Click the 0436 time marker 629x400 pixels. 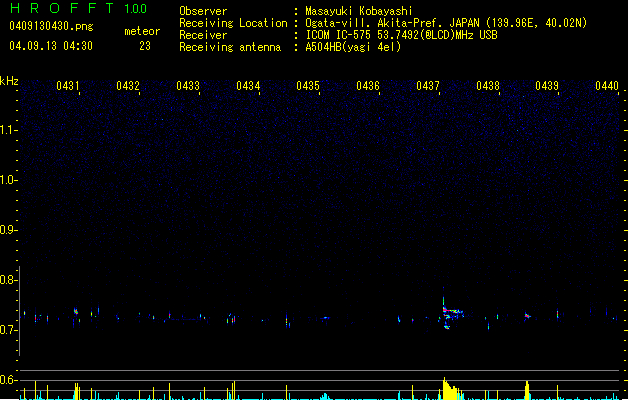point(368,86)
